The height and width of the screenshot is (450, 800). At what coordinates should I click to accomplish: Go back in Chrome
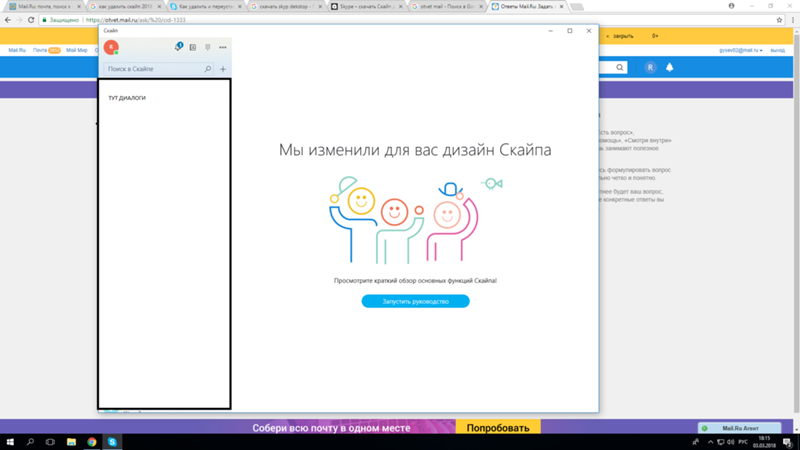click(8, 20)
